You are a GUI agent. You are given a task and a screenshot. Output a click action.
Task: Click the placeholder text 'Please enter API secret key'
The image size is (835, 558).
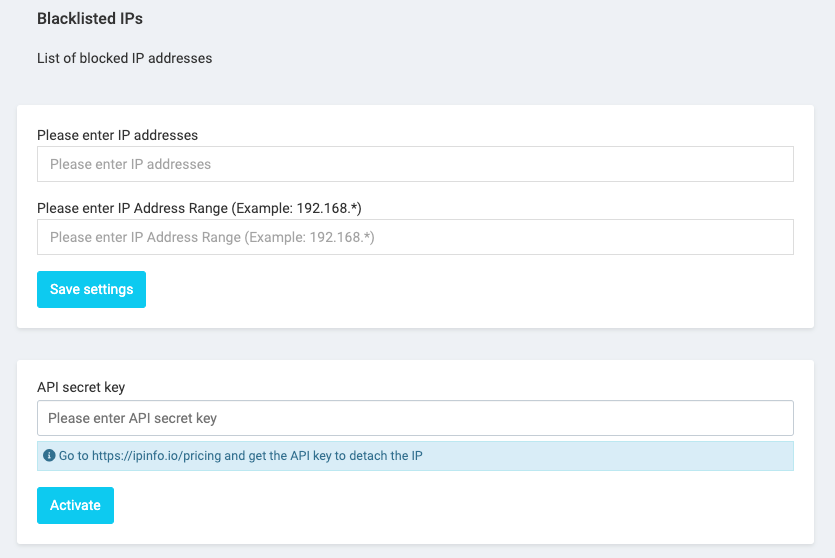pos(133,418)
